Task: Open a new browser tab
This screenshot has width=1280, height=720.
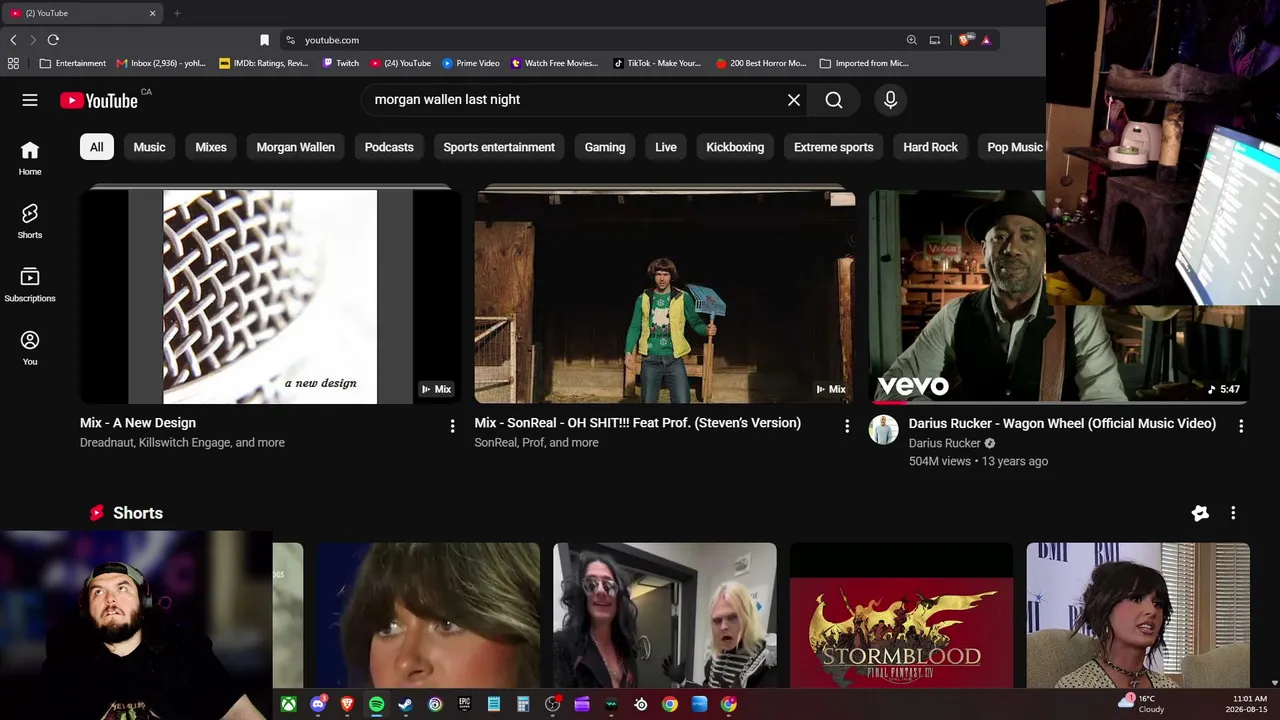Action: (177, 13)
